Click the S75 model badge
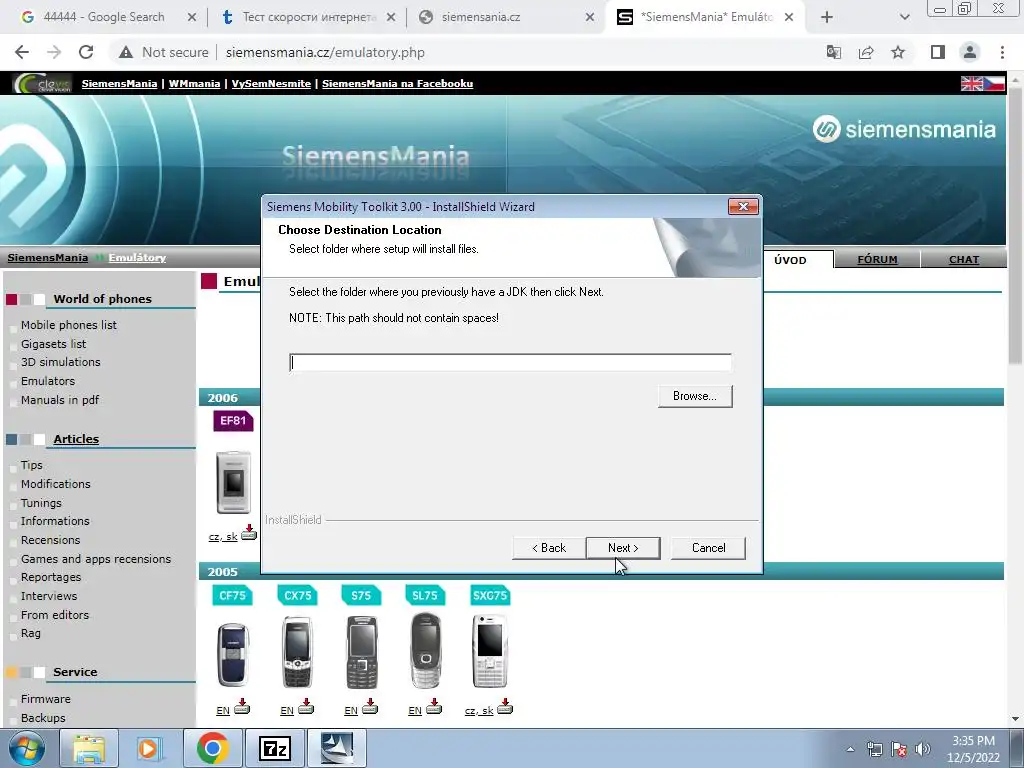The width and height of the screenshot is (1024, 768). 360,596
